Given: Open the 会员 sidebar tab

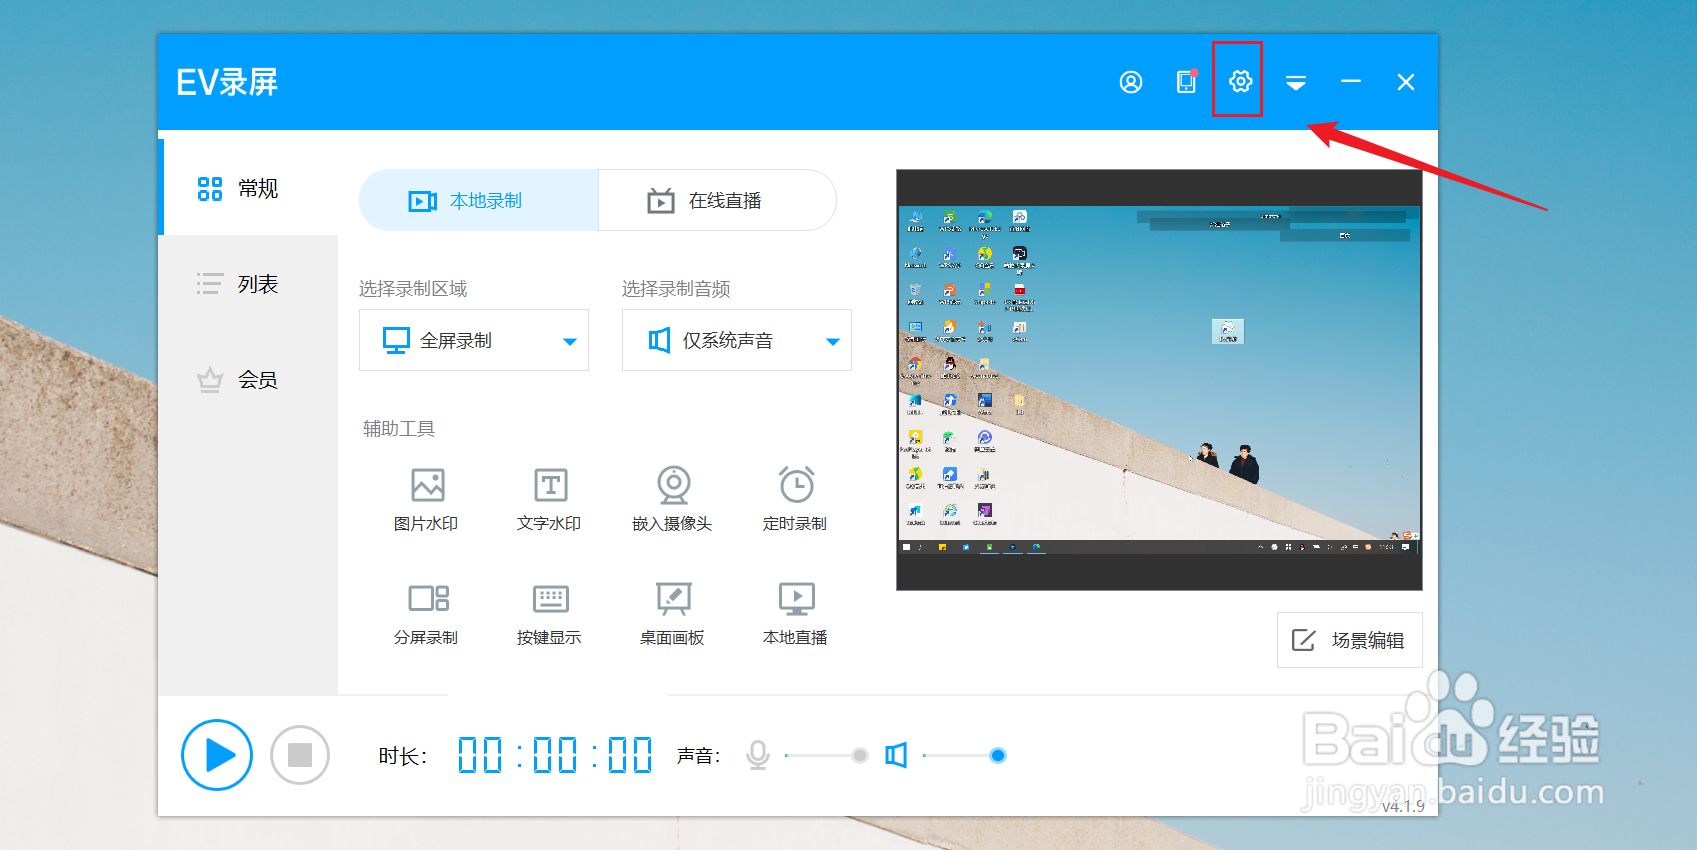Looking at the screenshot, I should (248, 380).
